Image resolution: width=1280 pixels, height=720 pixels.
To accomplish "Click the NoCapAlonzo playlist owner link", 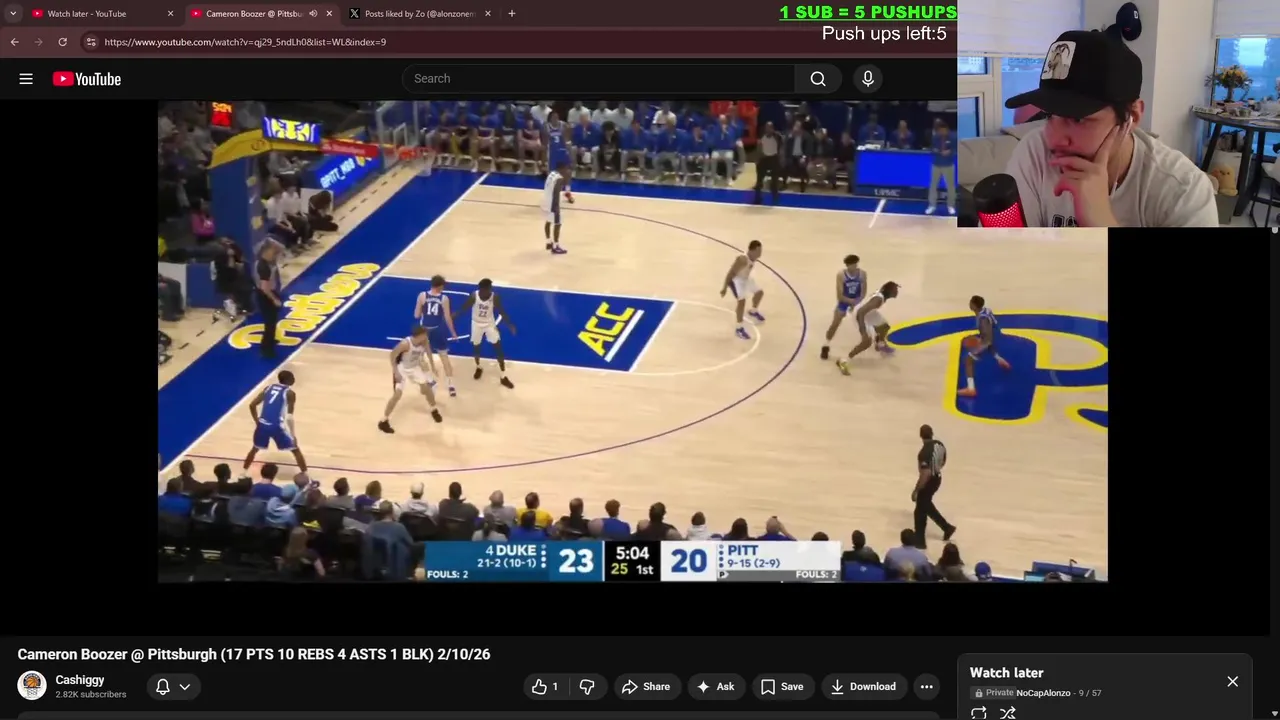I will click(1043, 693).
